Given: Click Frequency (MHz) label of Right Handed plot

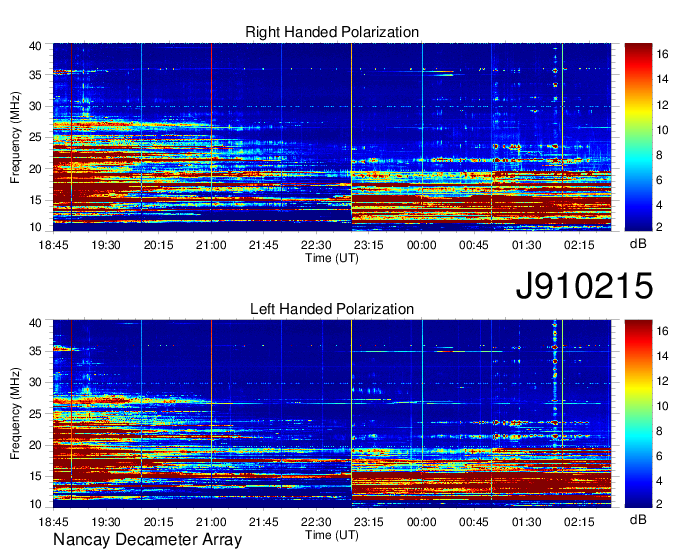Looking at the screenshot, I should (15, 137).
